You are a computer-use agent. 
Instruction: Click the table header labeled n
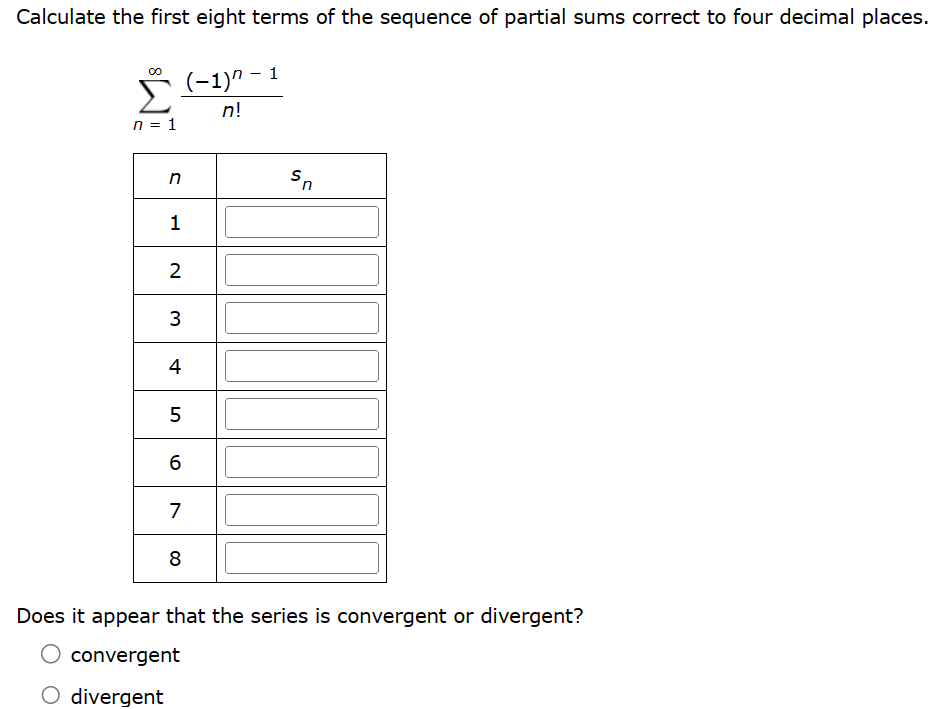[174, 175]
